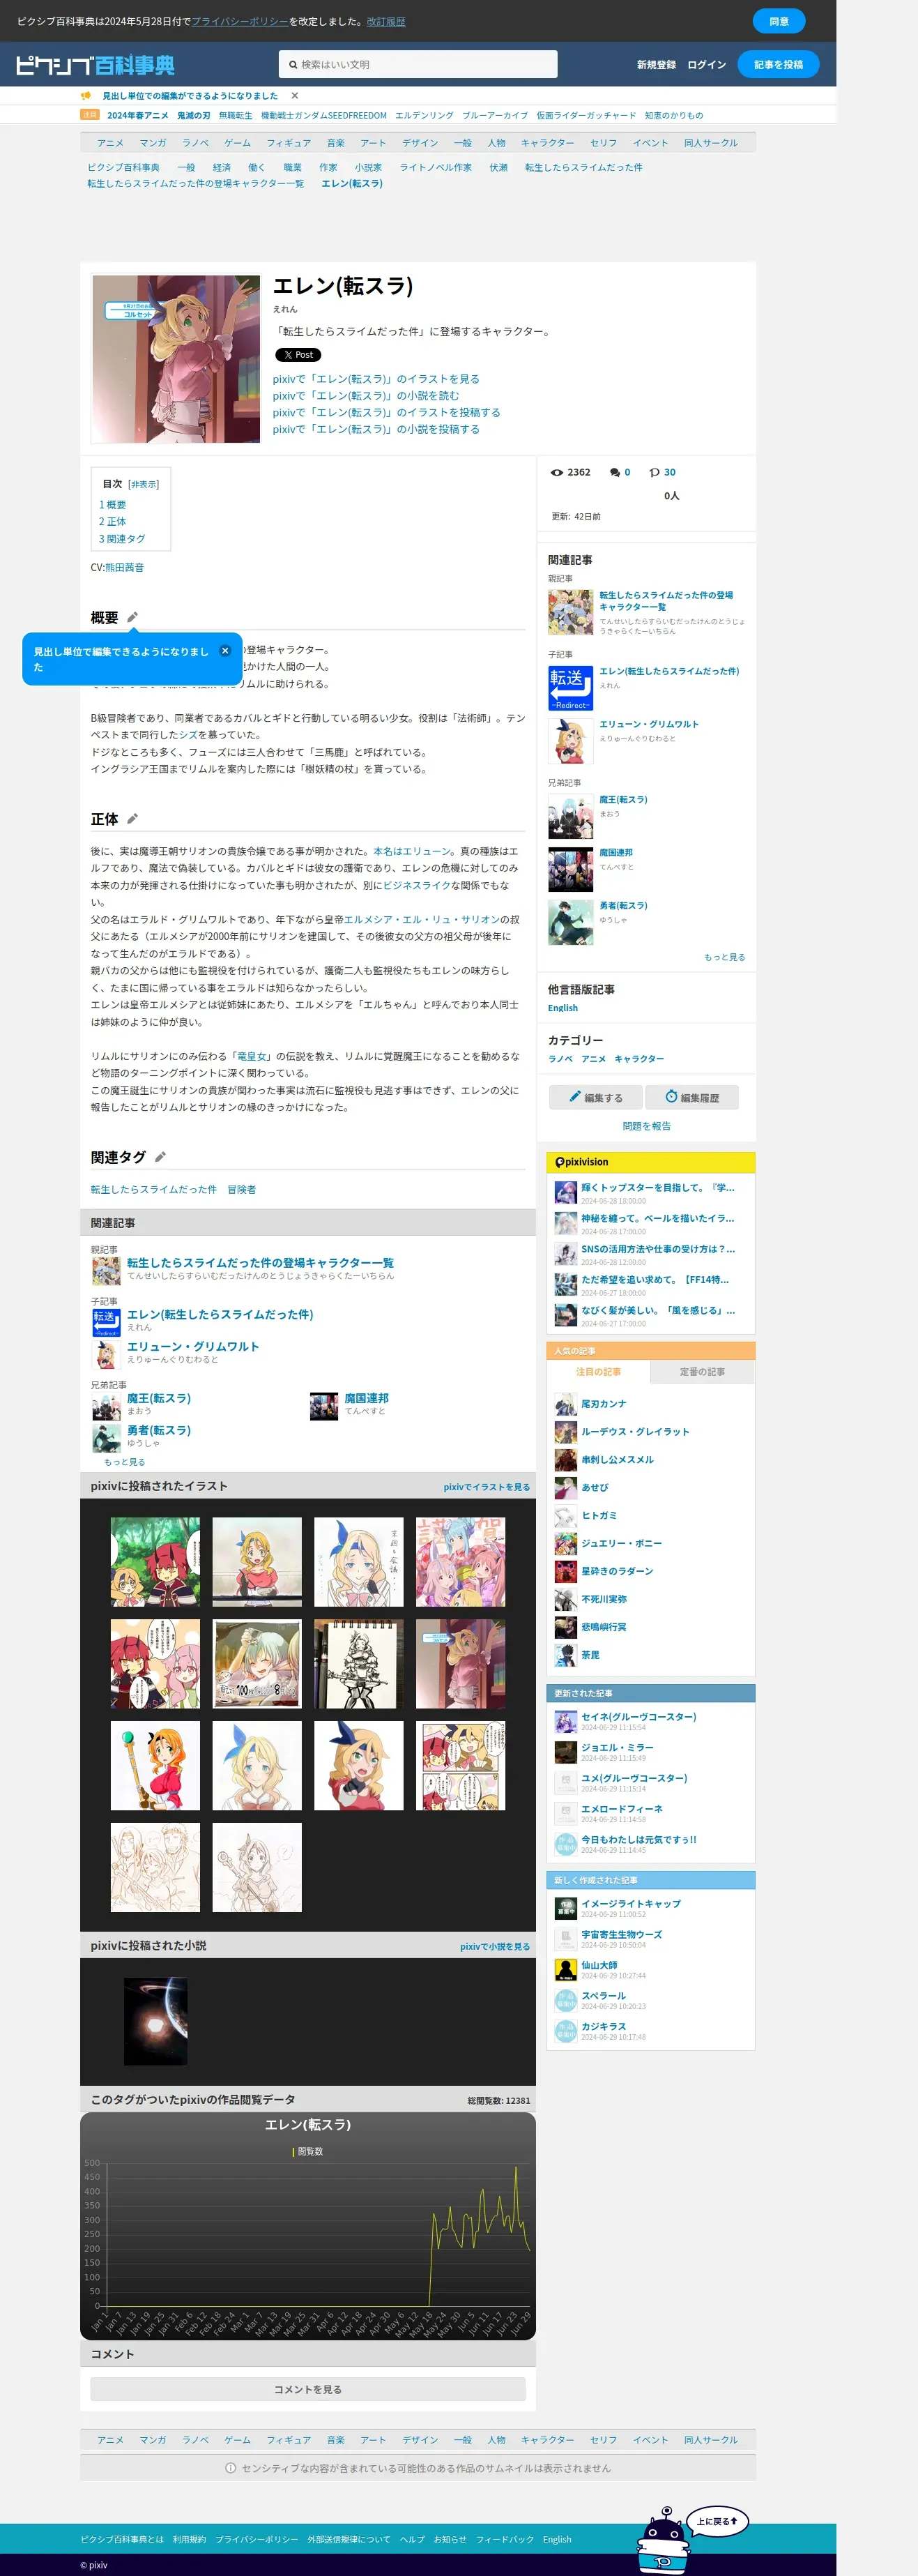This screenshot has width=918, height=2576.
Task: Click pencil icon beside 正体 heading
Action: click(132, 818)
